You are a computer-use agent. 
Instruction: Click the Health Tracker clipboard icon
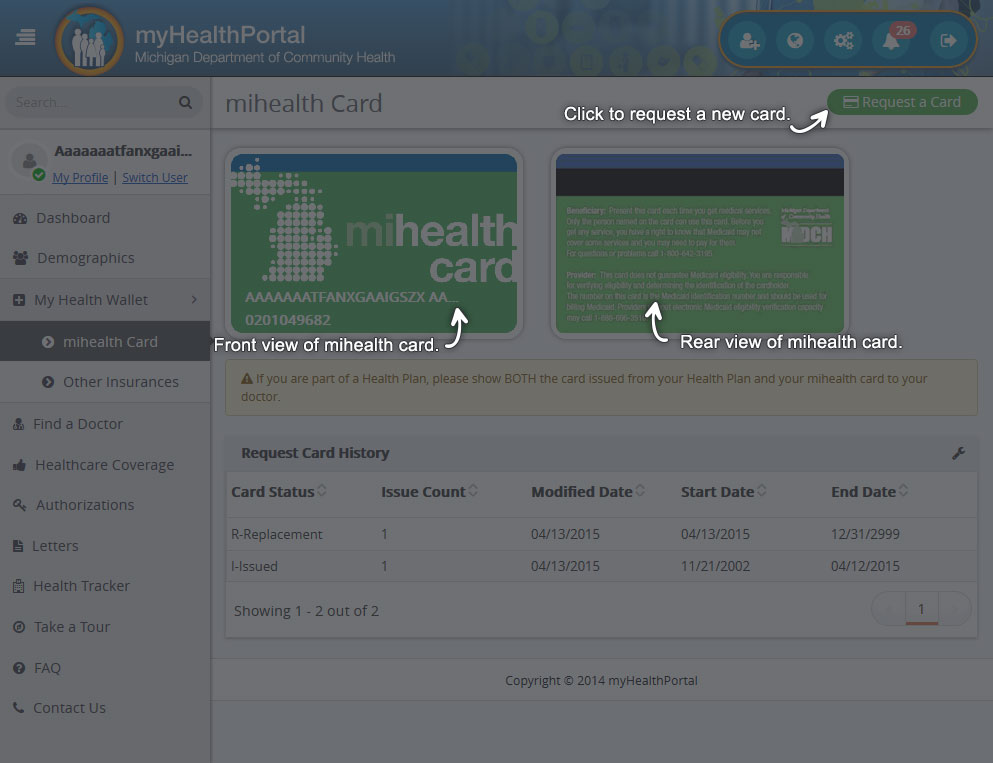(x=18, y=586)
